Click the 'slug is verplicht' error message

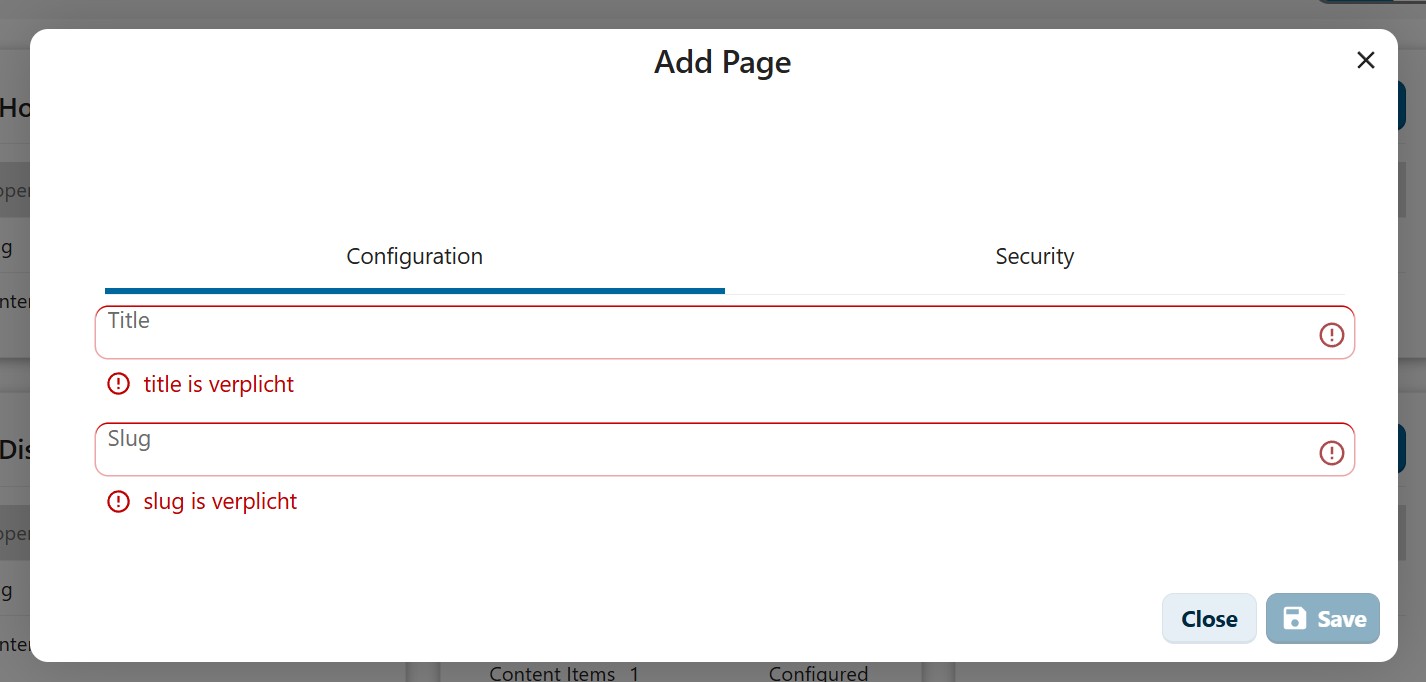coord(220,501)
